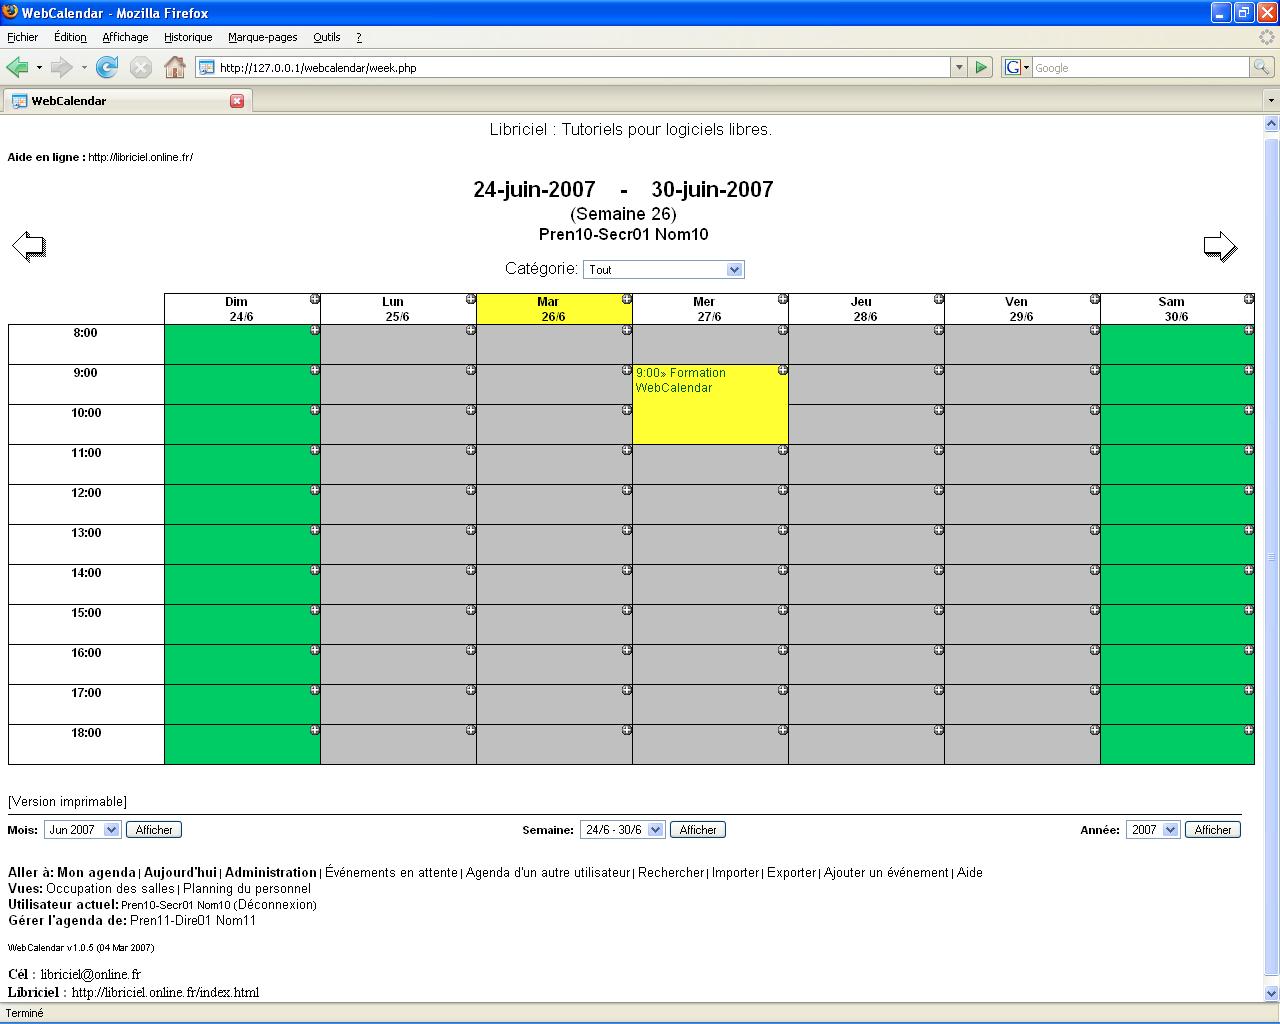Click the Ajouter un événement link
Screen dimensions: 1280x1024
(x=886, y=873)
